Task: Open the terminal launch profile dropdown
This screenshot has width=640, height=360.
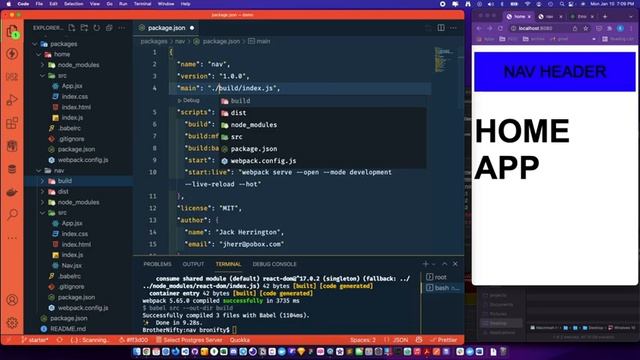Action: coord(433,264)
